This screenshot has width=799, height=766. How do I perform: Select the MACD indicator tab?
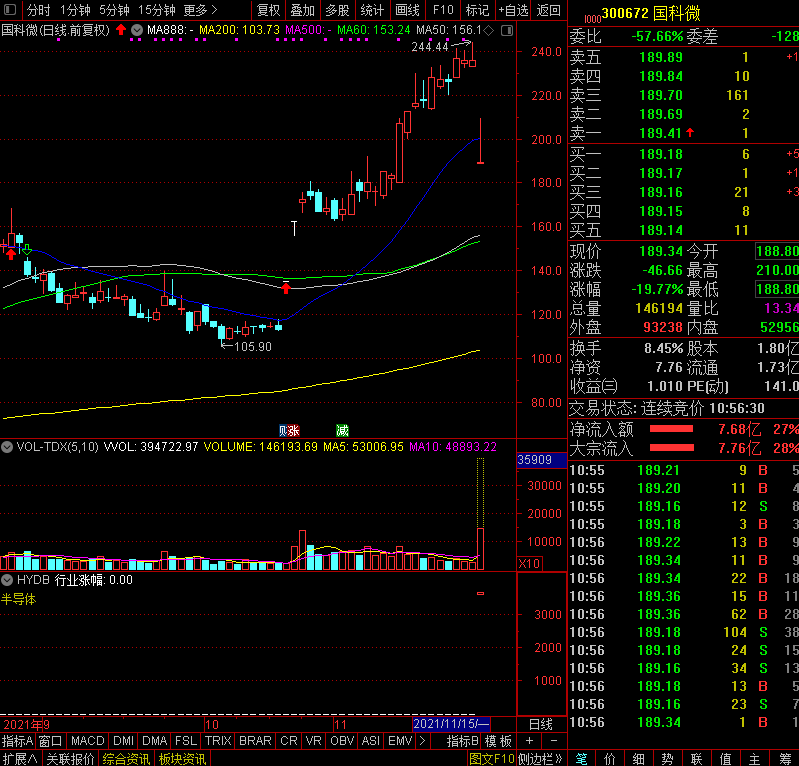[x=87, y=741]
